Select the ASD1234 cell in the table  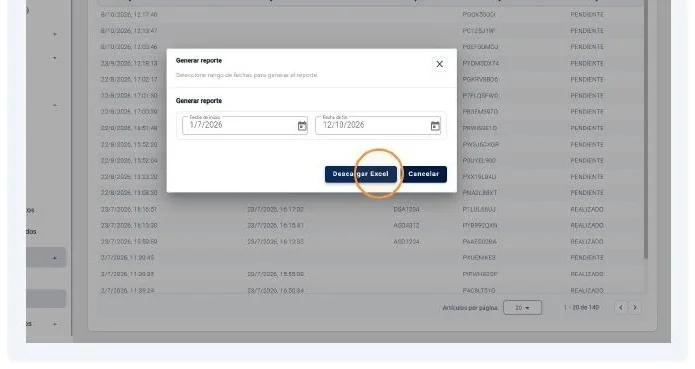tap(406, 241)
